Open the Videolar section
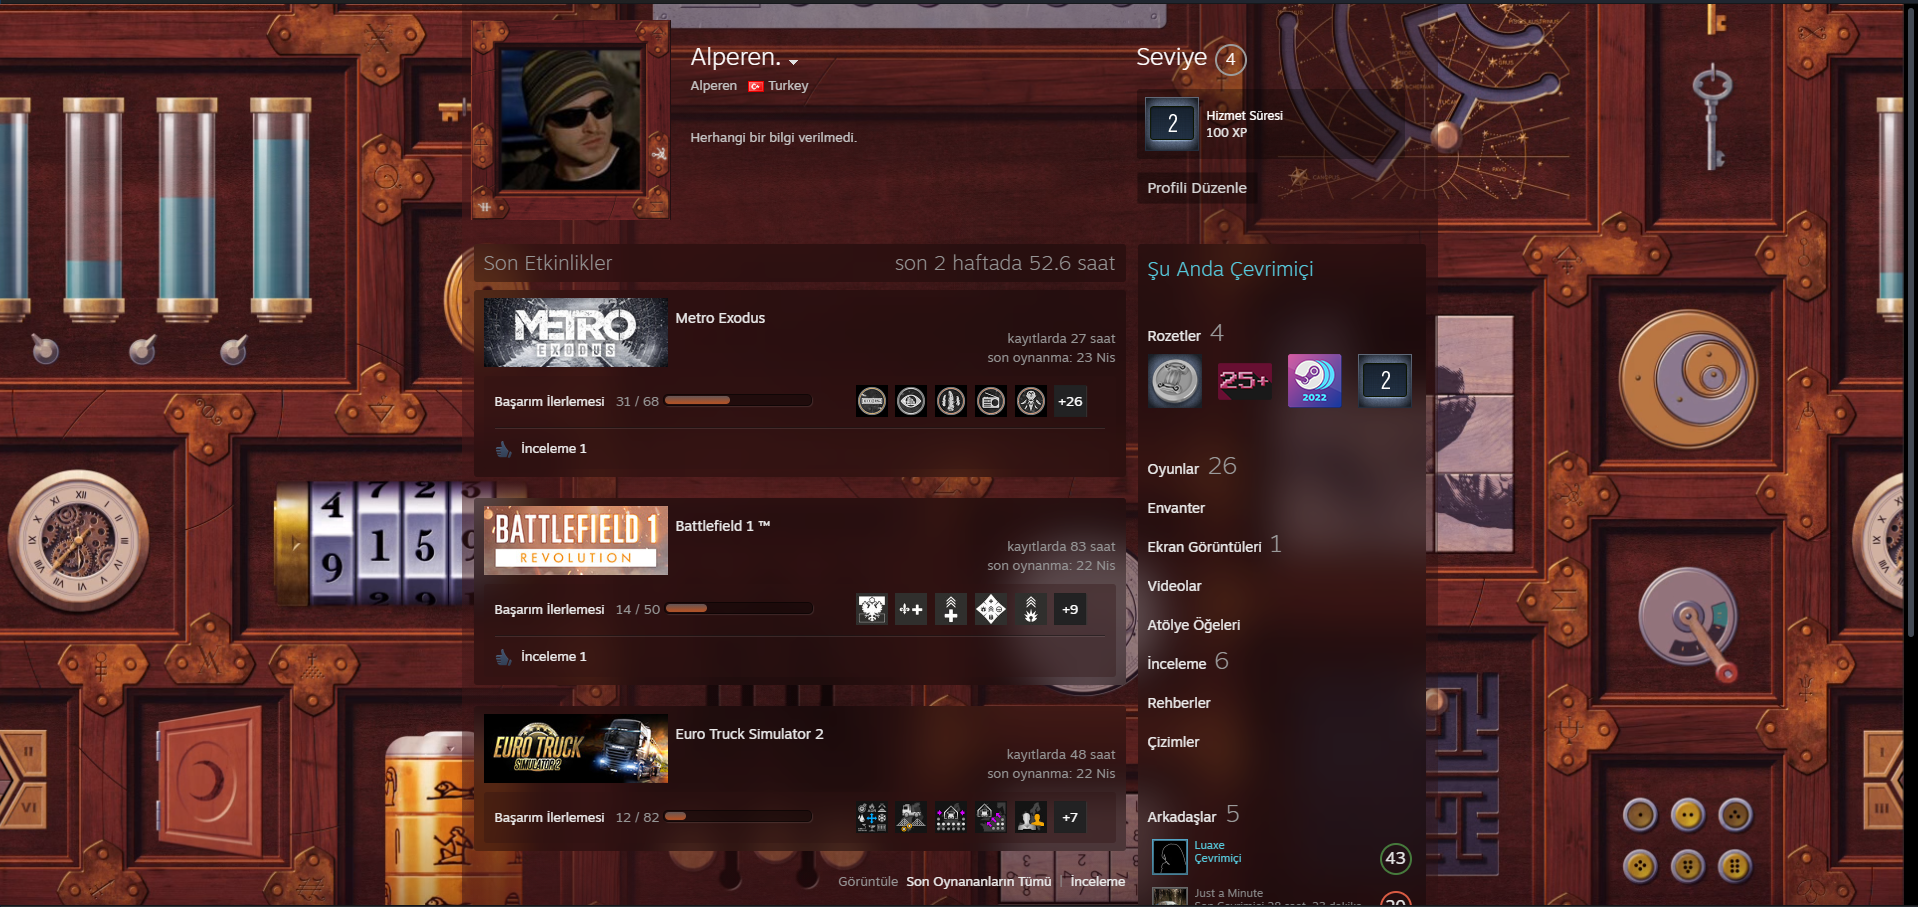Screen dimensions: 1918x907 pyautogui.click(x=1174, y=586)
